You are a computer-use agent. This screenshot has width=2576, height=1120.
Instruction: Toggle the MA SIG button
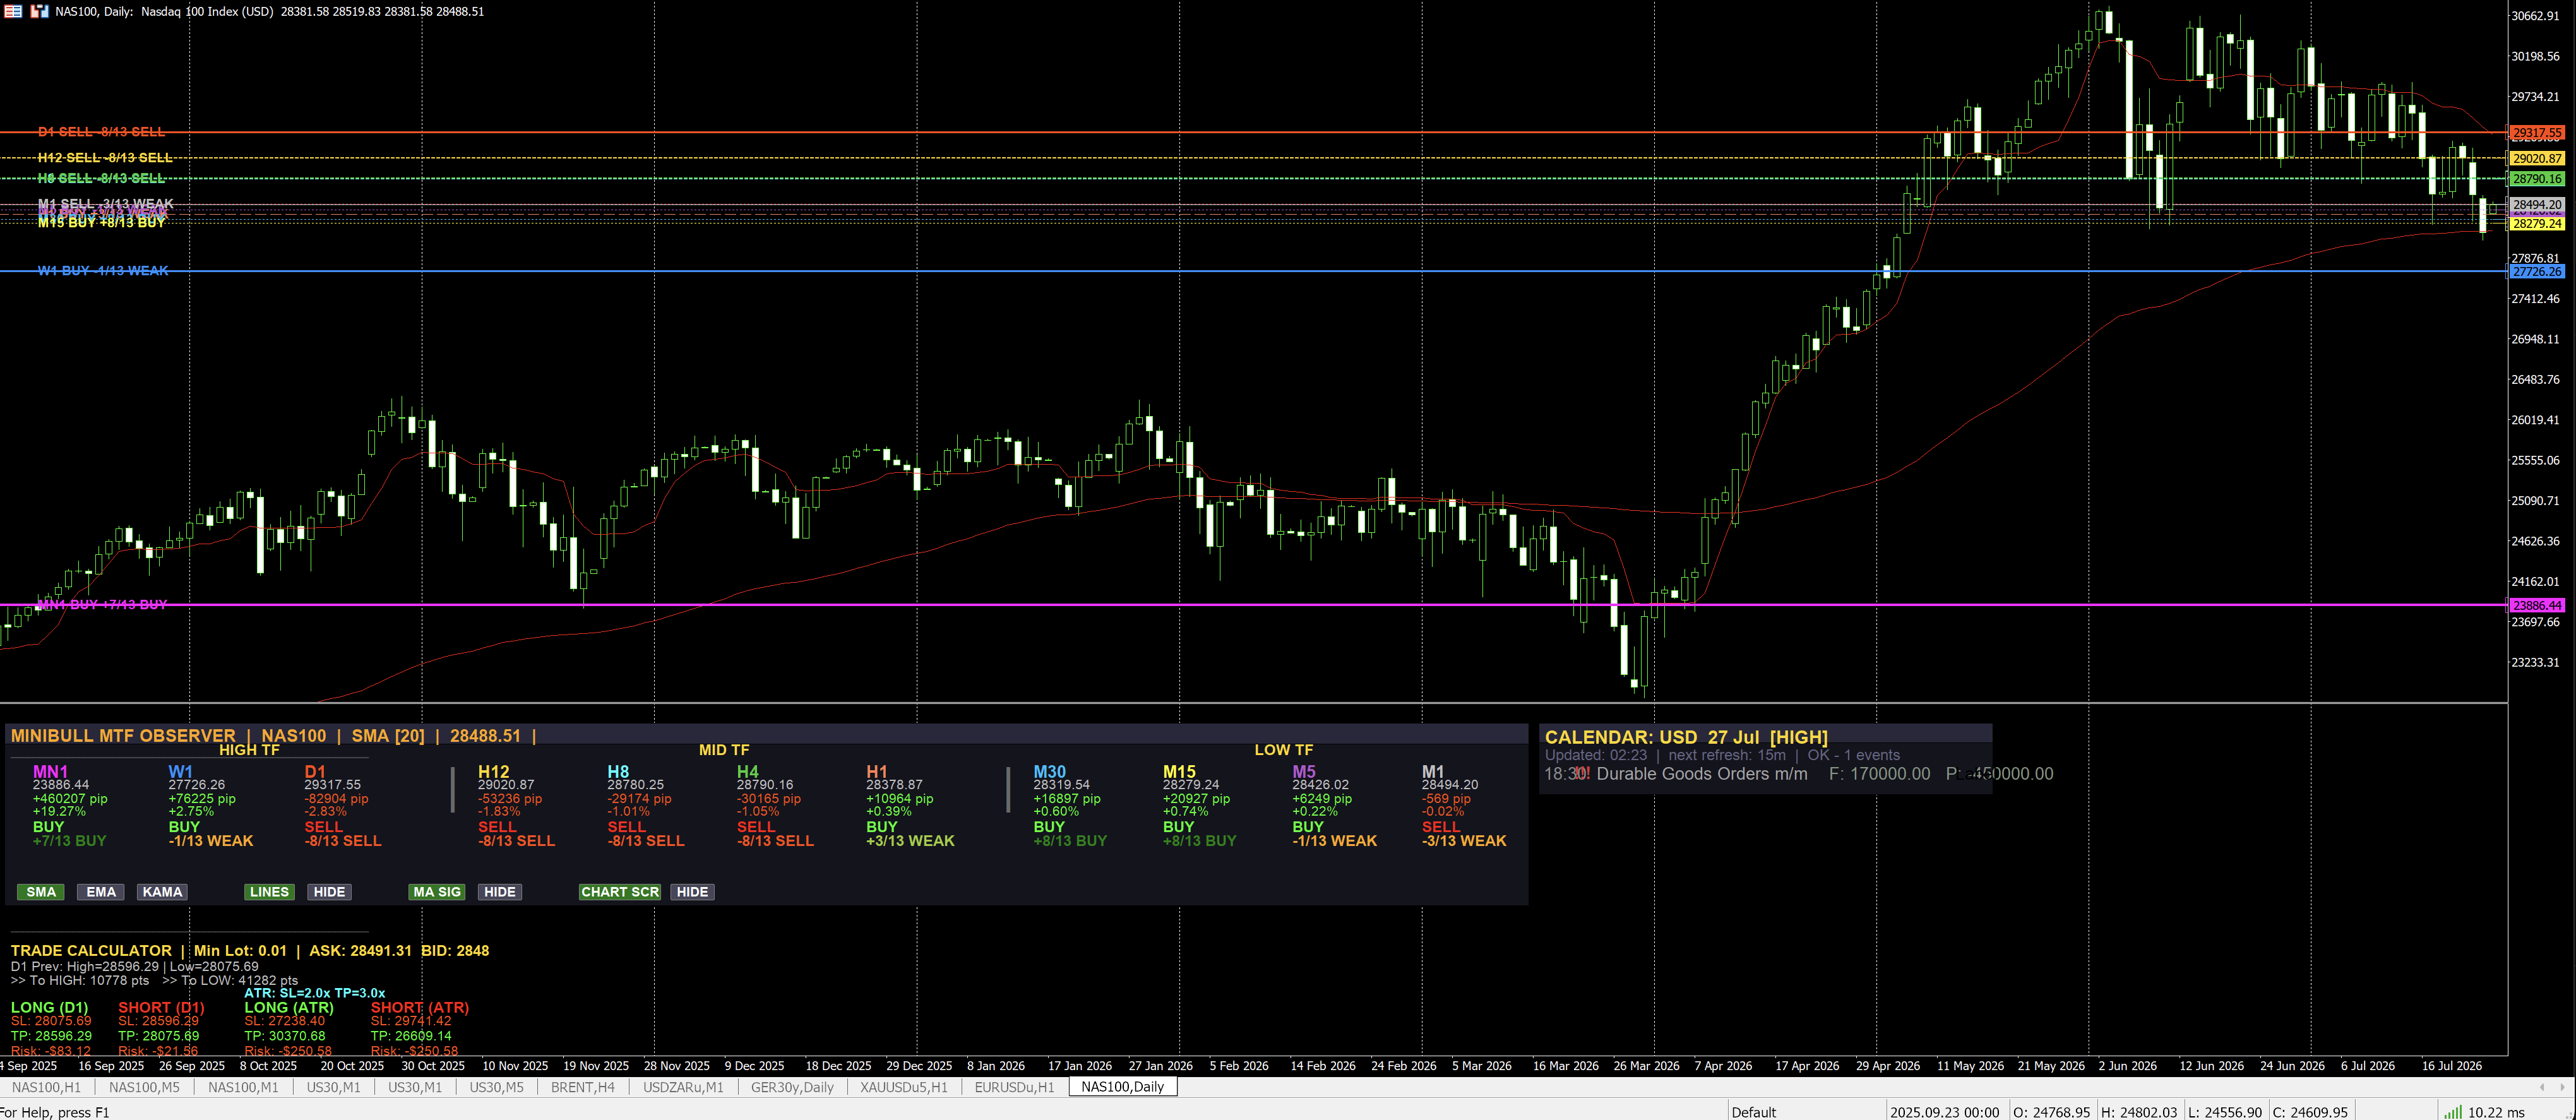coord(437,892)
